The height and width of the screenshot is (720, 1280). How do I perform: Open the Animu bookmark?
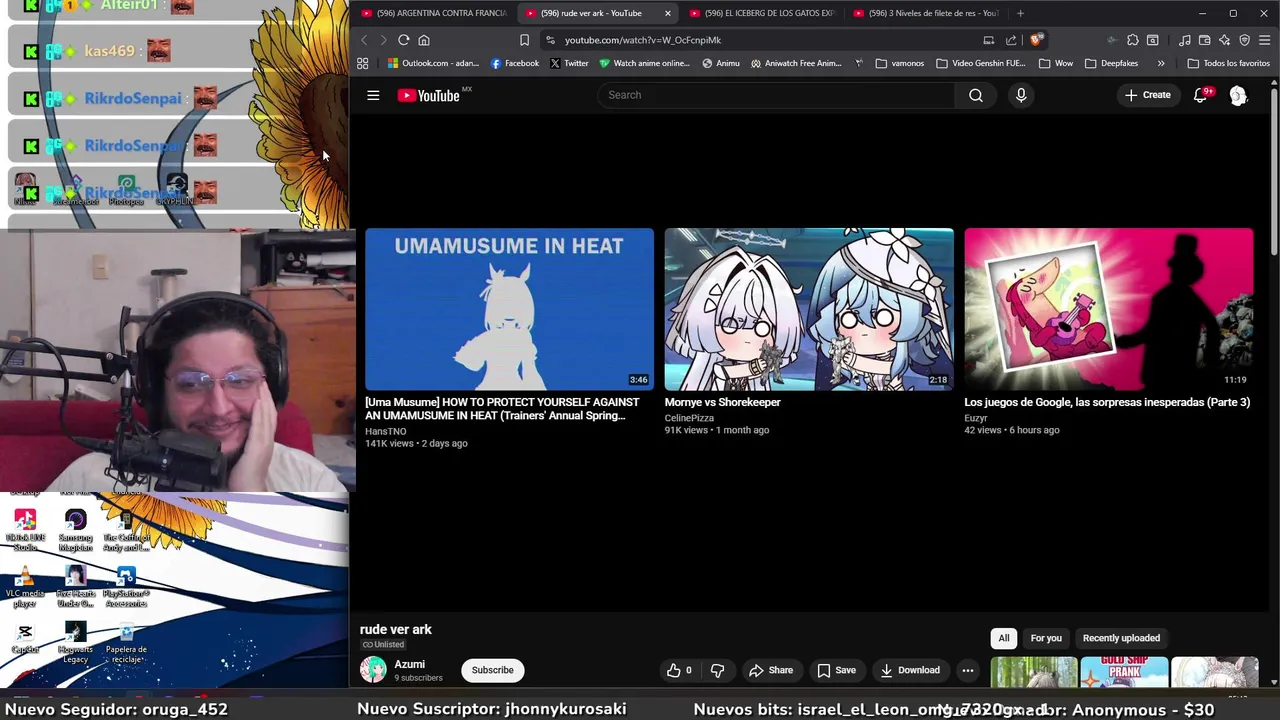(721, 63)
